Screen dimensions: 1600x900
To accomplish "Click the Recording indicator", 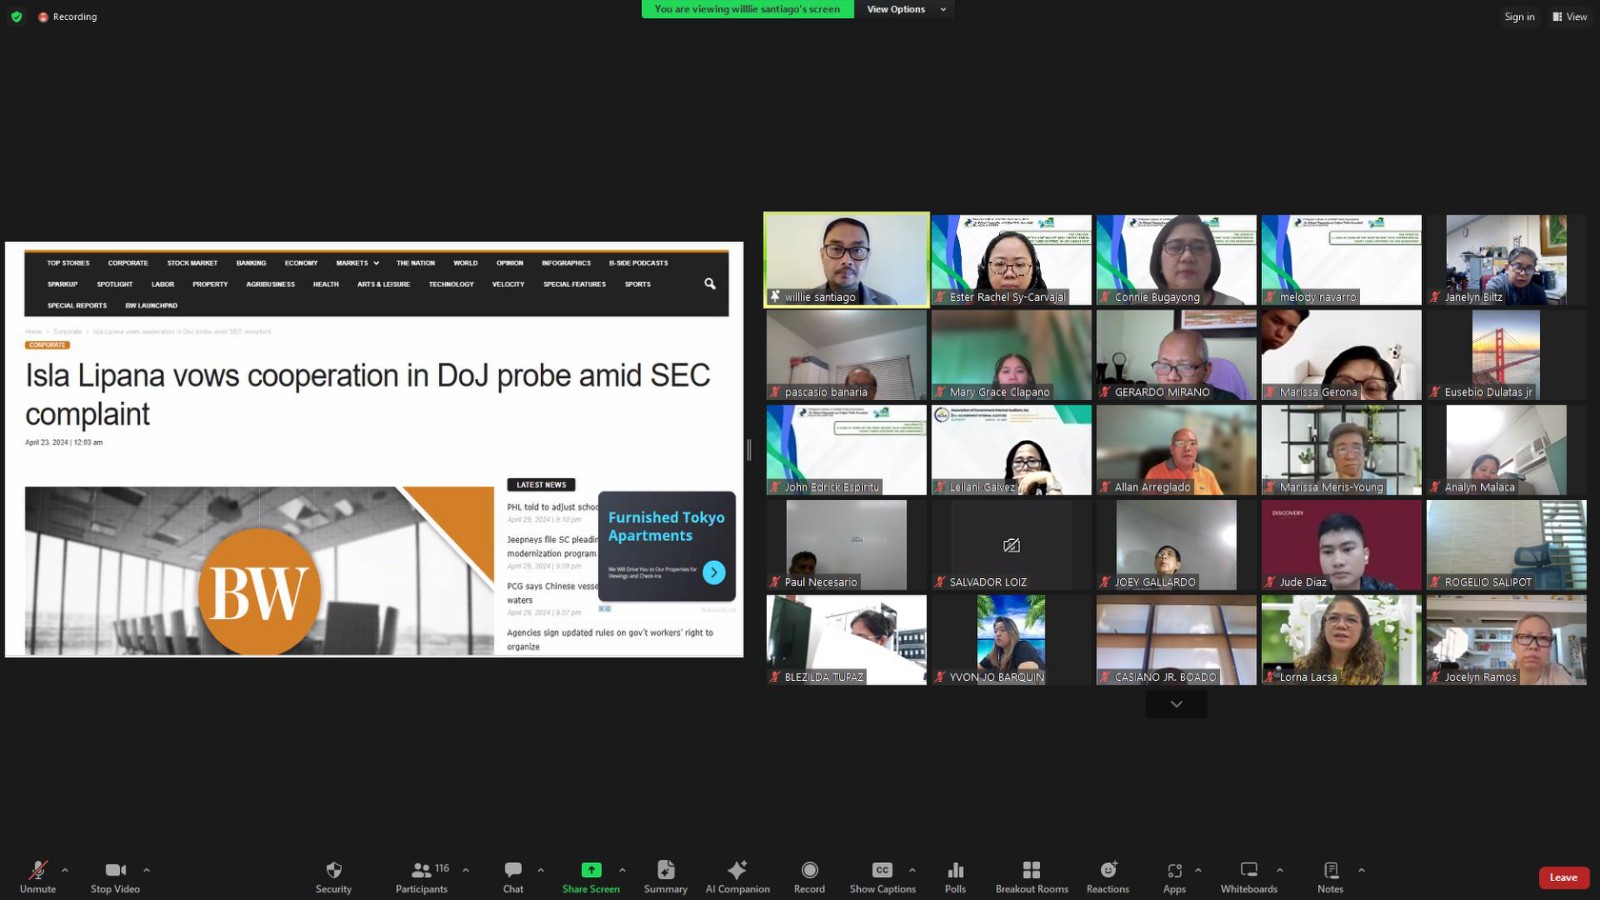I will click(68, 17).
